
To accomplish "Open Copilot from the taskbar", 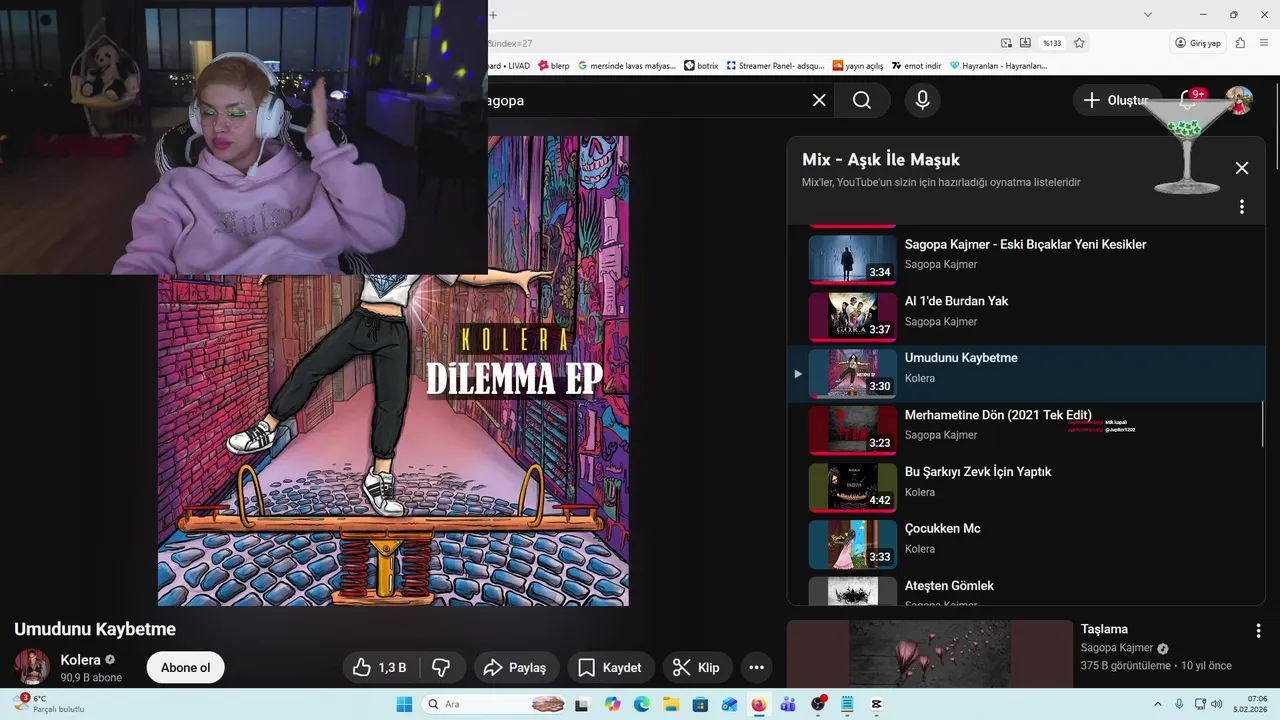I will [x=612, y=704].
